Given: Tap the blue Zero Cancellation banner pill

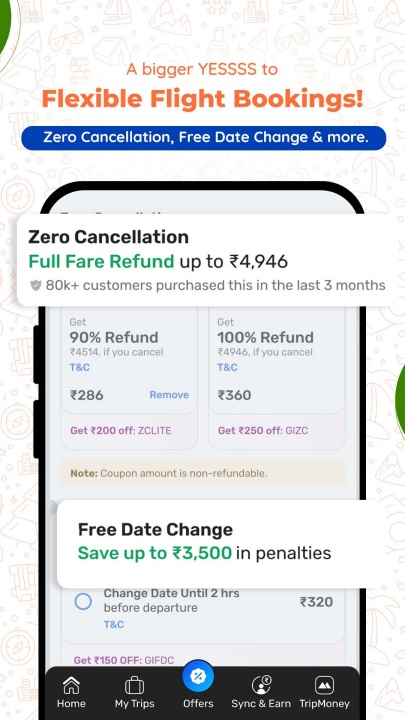Looking at the screenshot, I should point(203,138).
